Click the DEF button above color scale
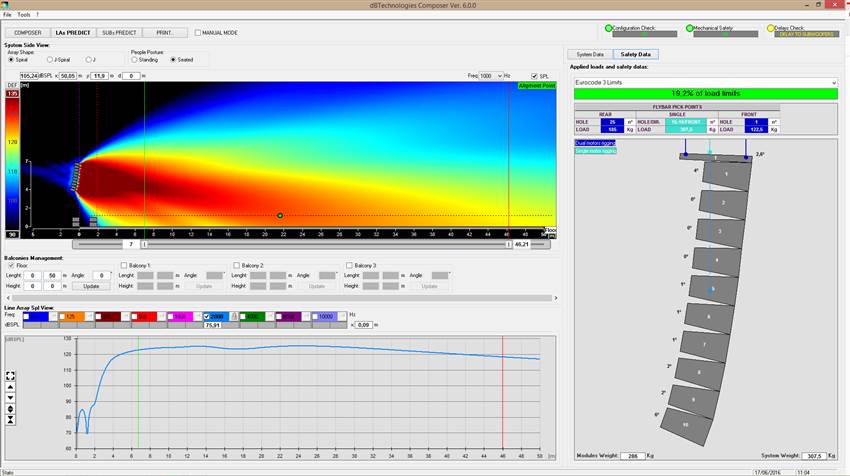This screenshot has width=850, height=476. (12, 86)
